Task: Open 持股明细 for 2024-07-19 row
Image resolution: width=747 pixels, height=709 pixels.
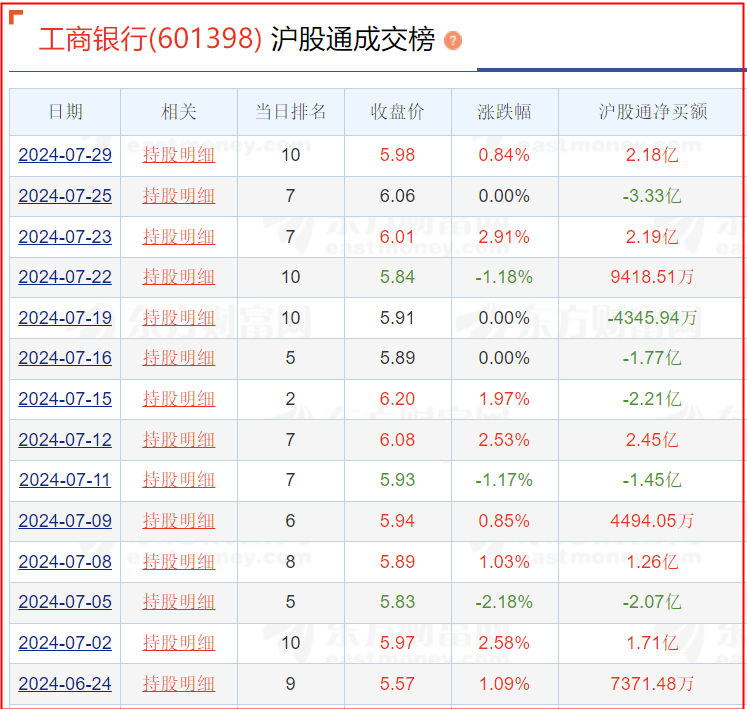Action: coord(179,318)
